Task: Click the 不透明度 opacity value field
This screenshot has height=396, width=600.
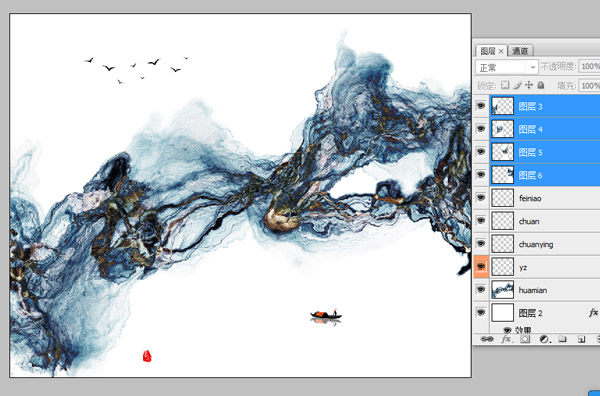Action: pyautogui.click(x=589, y=67)
